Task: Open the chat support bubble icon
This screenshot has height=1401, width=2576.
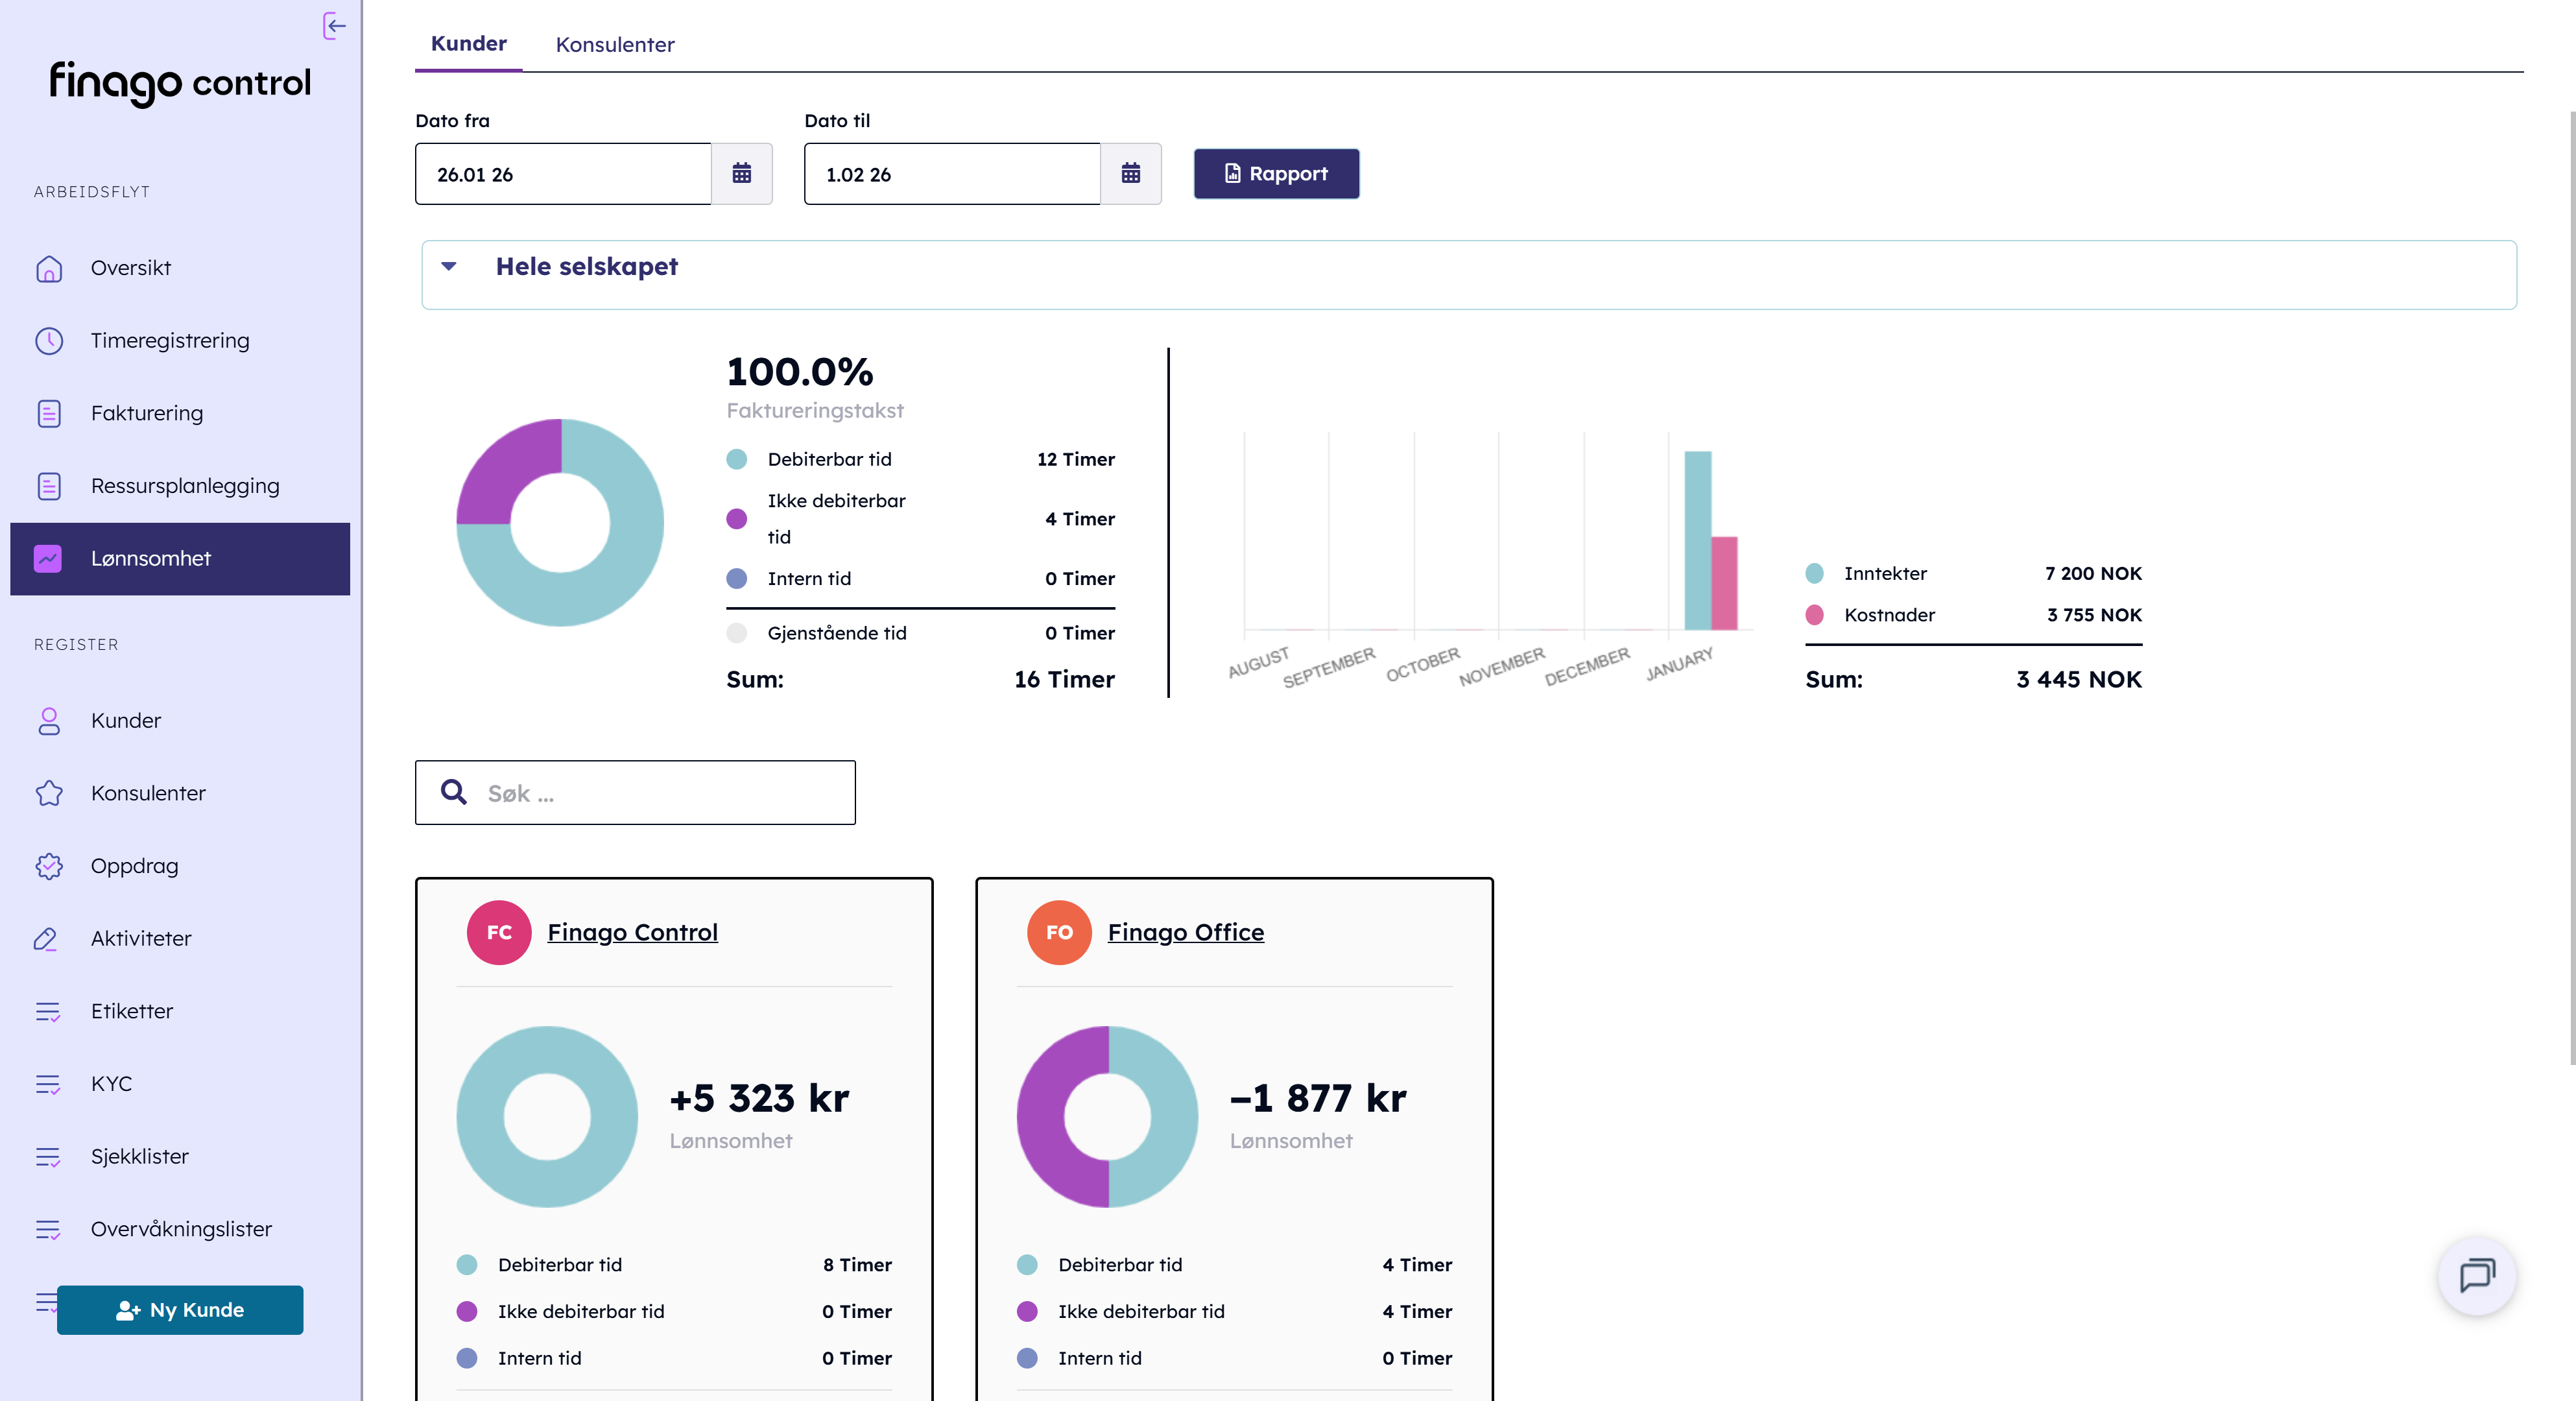Action: (x=2476, y=1275)
